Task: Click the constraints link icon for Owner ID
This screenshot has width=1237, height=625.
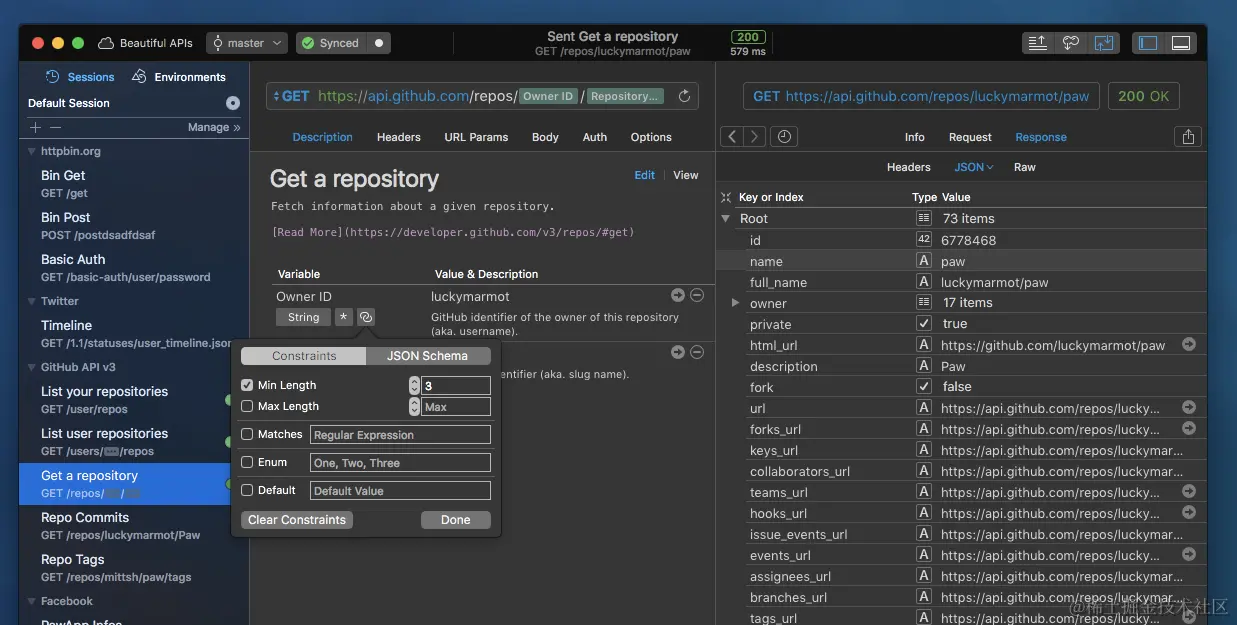Action: point(366,317)
